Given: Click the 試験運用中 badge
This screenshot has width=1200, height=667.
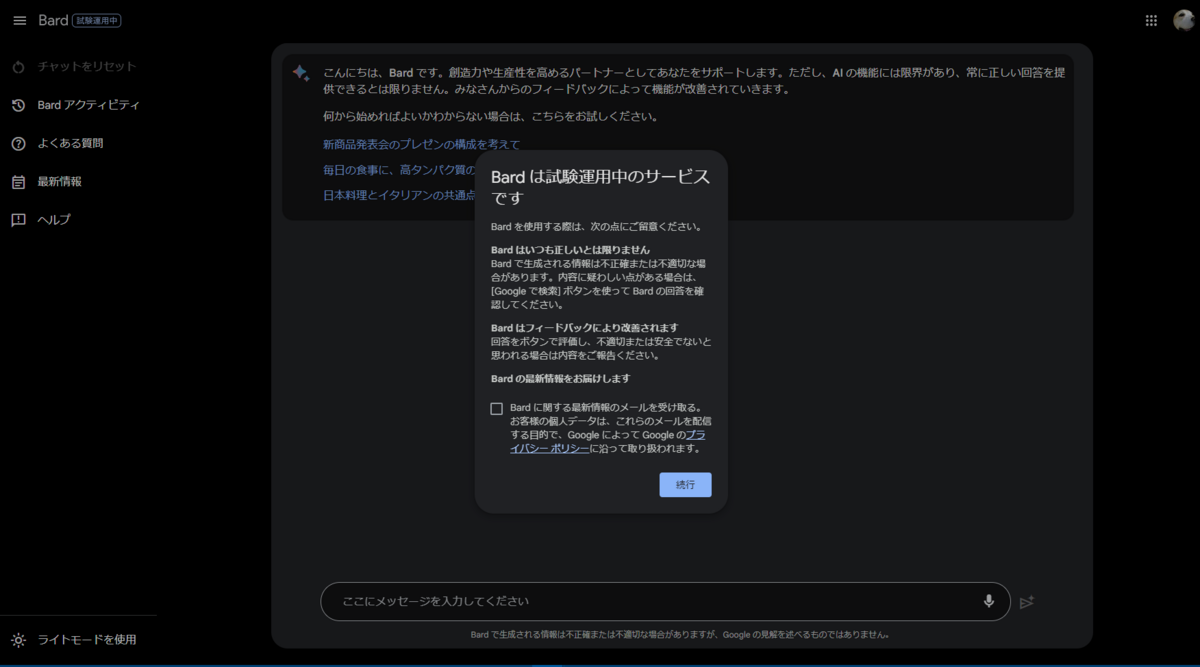Looking at the screenshot, I should click(97, 21).
